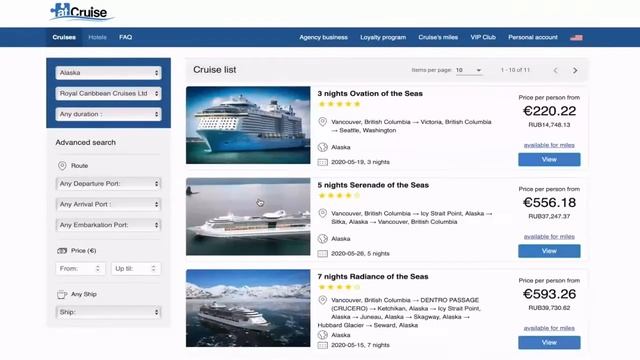The image size is (640, 360).
Task: Click the calendar icon next to 2020-05-26
Action: pyautogui.click(x=322, y=253)
